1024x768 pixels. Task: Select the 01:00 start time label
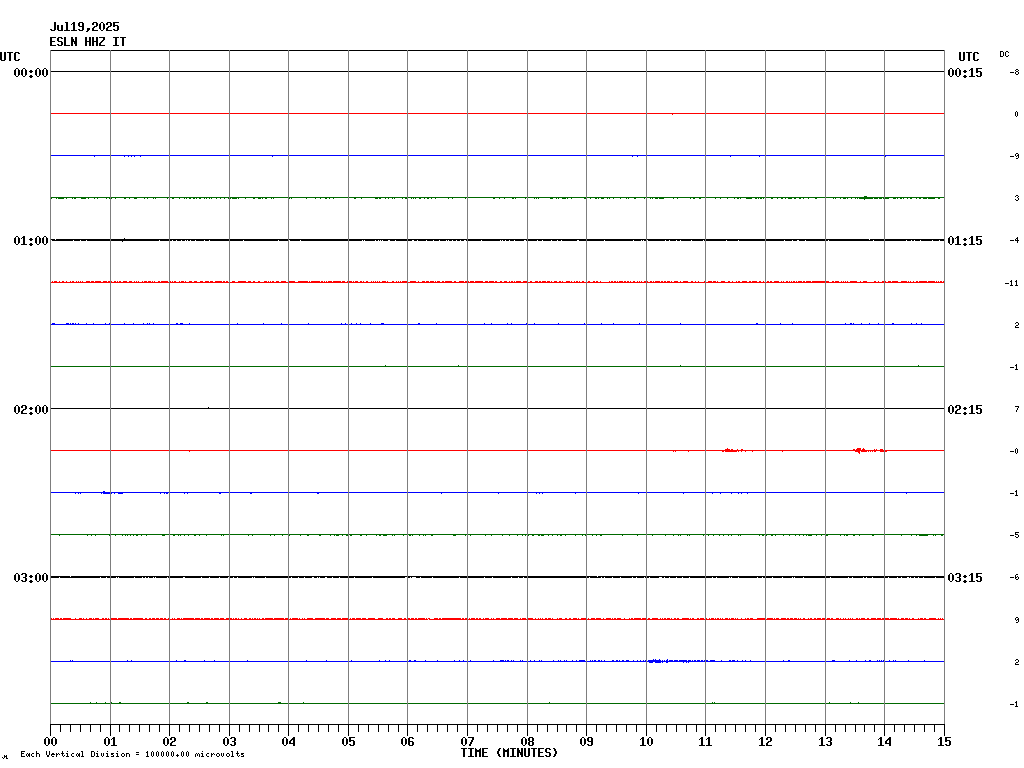tap(31, 241)
